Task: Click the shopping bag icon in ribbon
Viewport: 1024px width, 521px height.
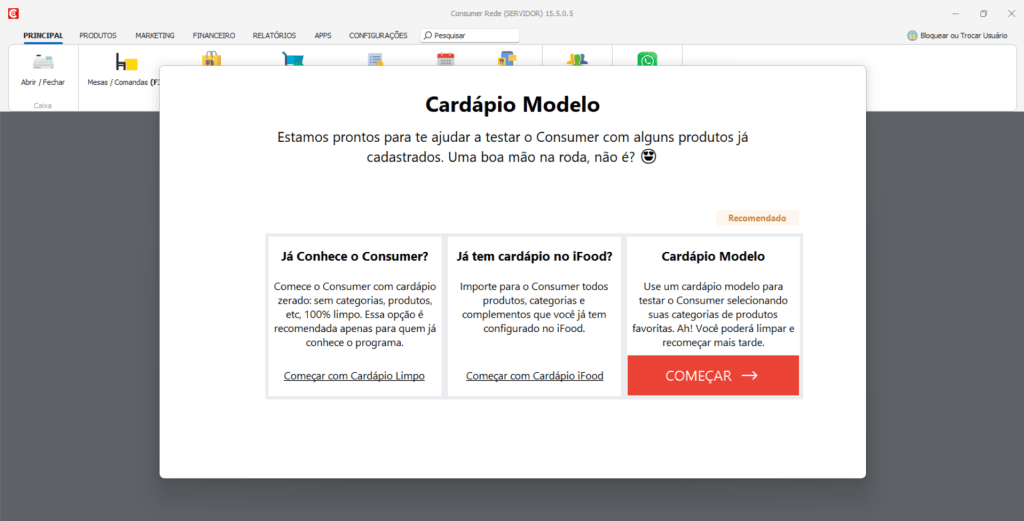Action: (212, 59)
